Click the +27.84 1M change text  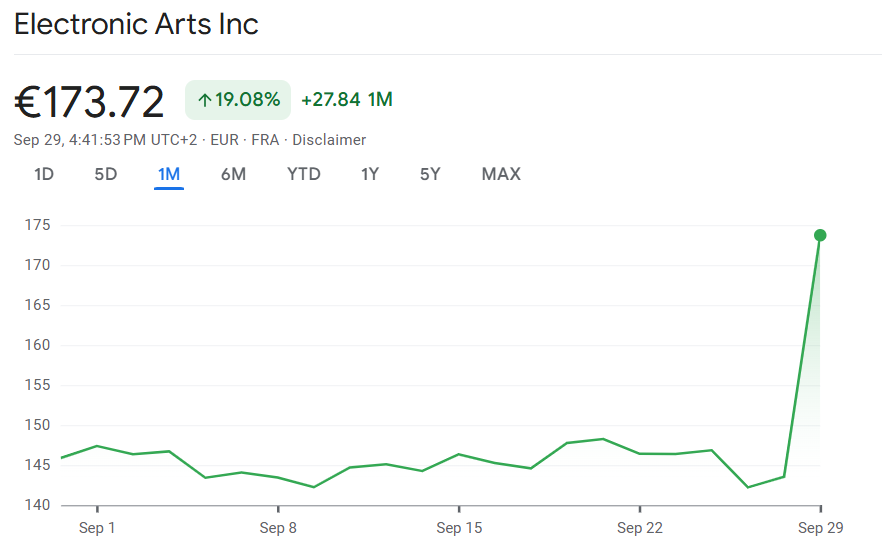point(346,99)
